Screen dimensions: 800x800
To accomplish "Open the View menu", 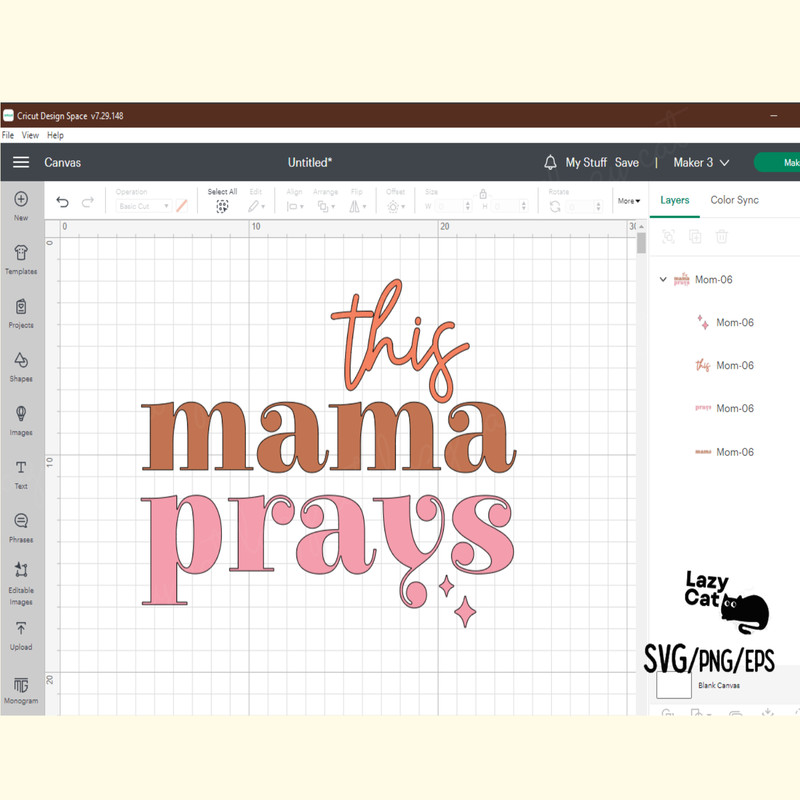I will [x=30, y=134].
